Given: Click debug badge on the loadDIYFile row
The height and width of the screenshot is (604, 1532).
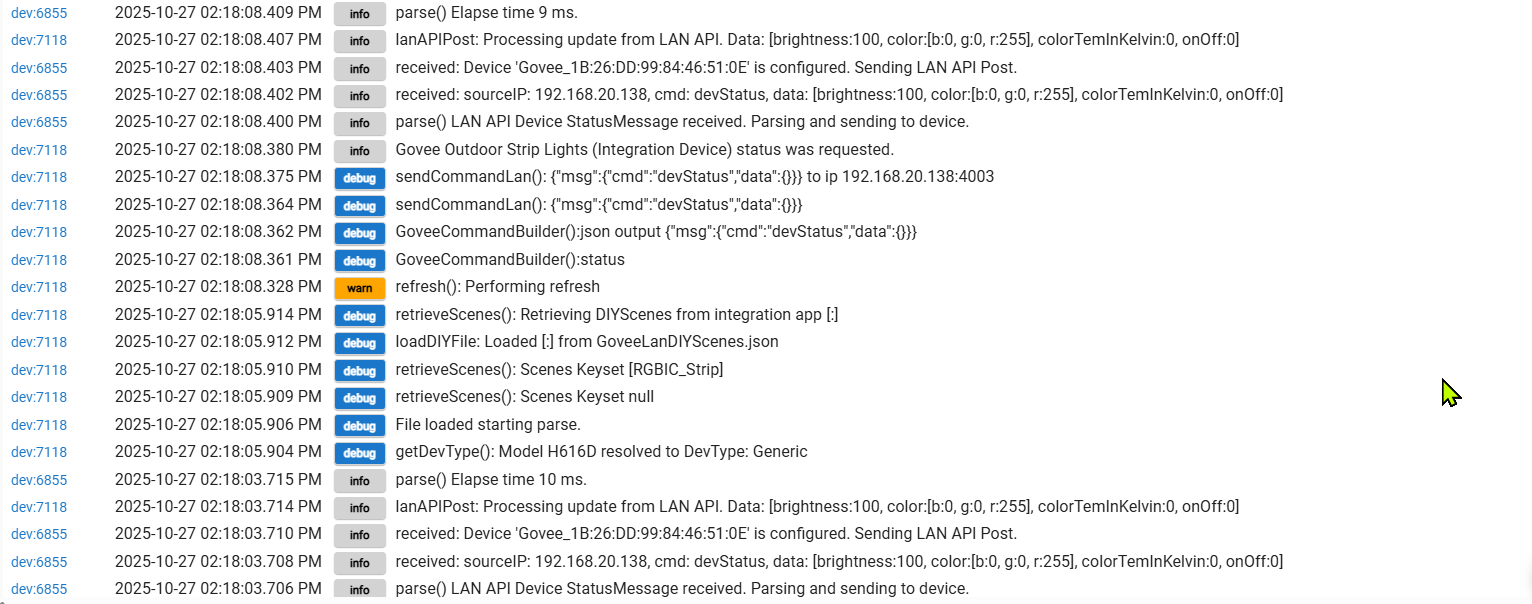Looking at the screenshot, I should [x=359, y=343].
